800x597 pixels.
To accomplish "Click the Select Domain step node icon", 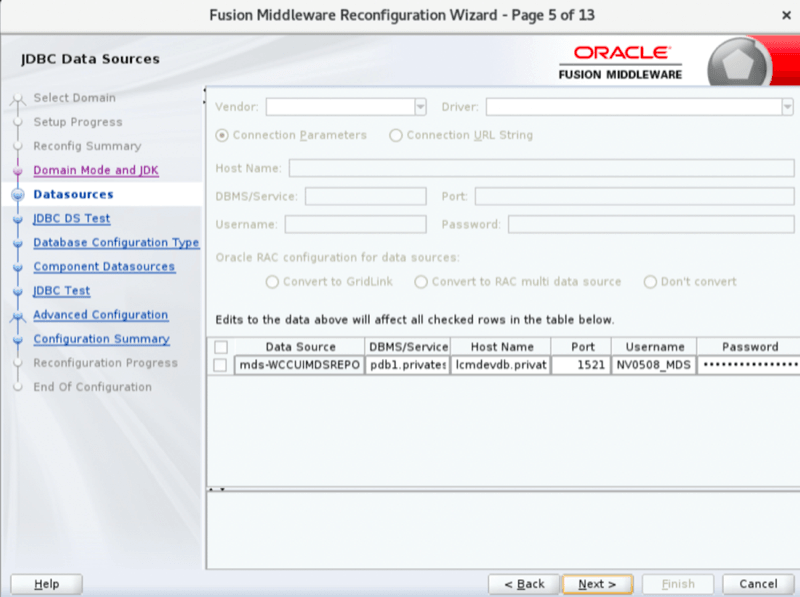I will 18,99.
